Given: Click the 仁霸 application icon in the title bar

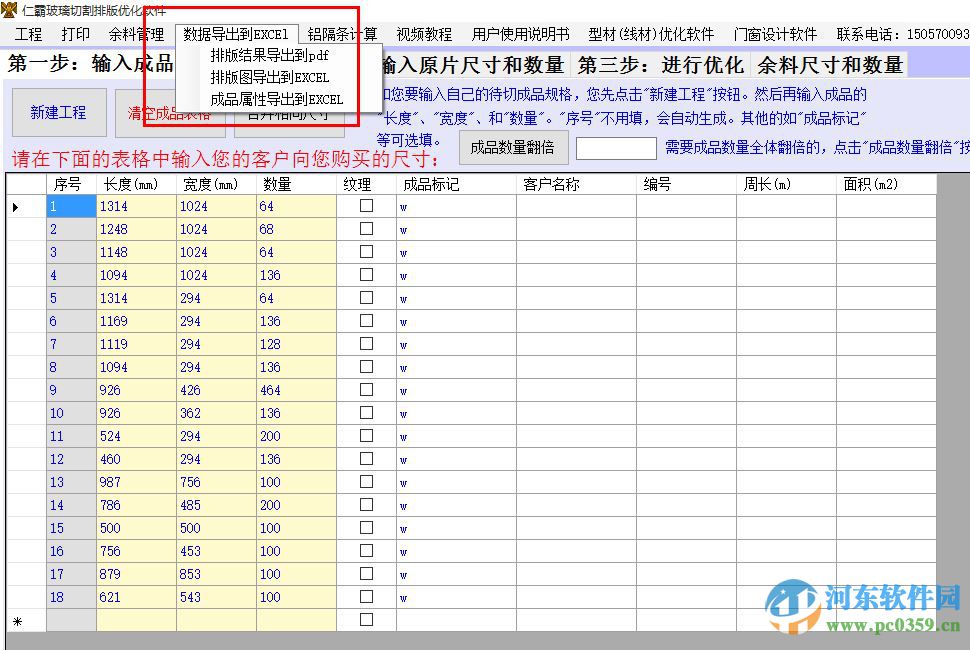Looking at the screenshot, I should point(9,7).
